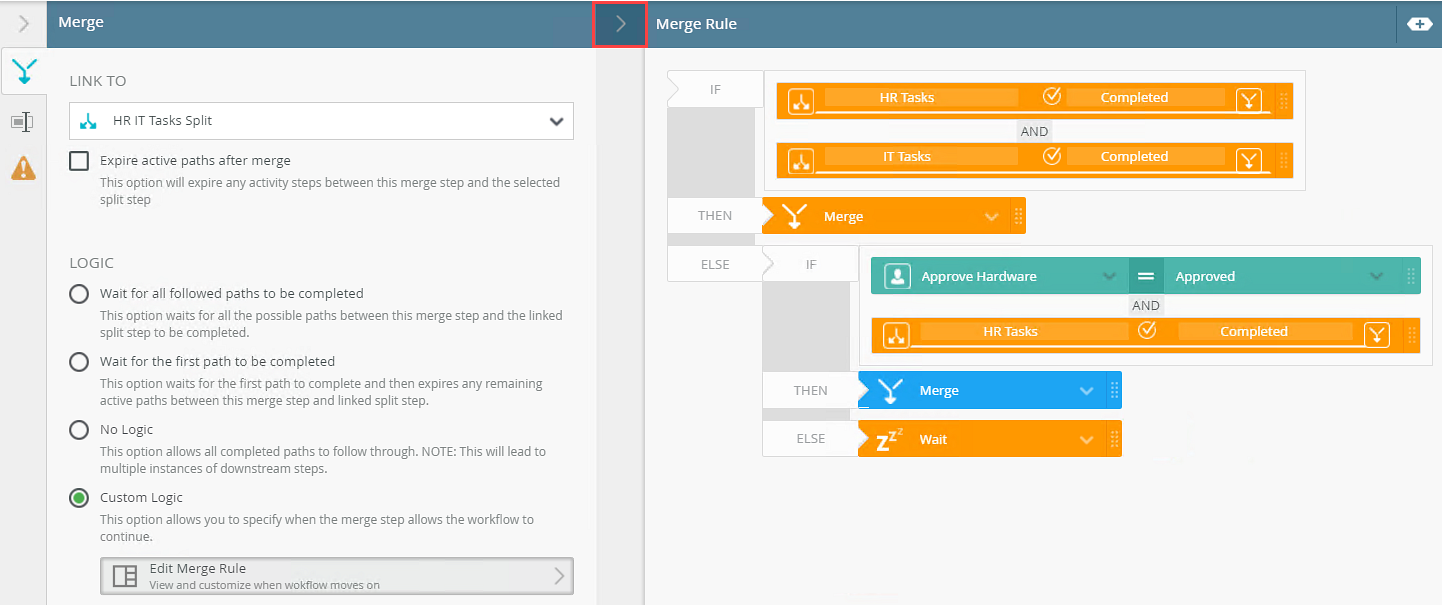Open the properties tab icon in sidebar
1442x605 pixels.
[22, 121]
